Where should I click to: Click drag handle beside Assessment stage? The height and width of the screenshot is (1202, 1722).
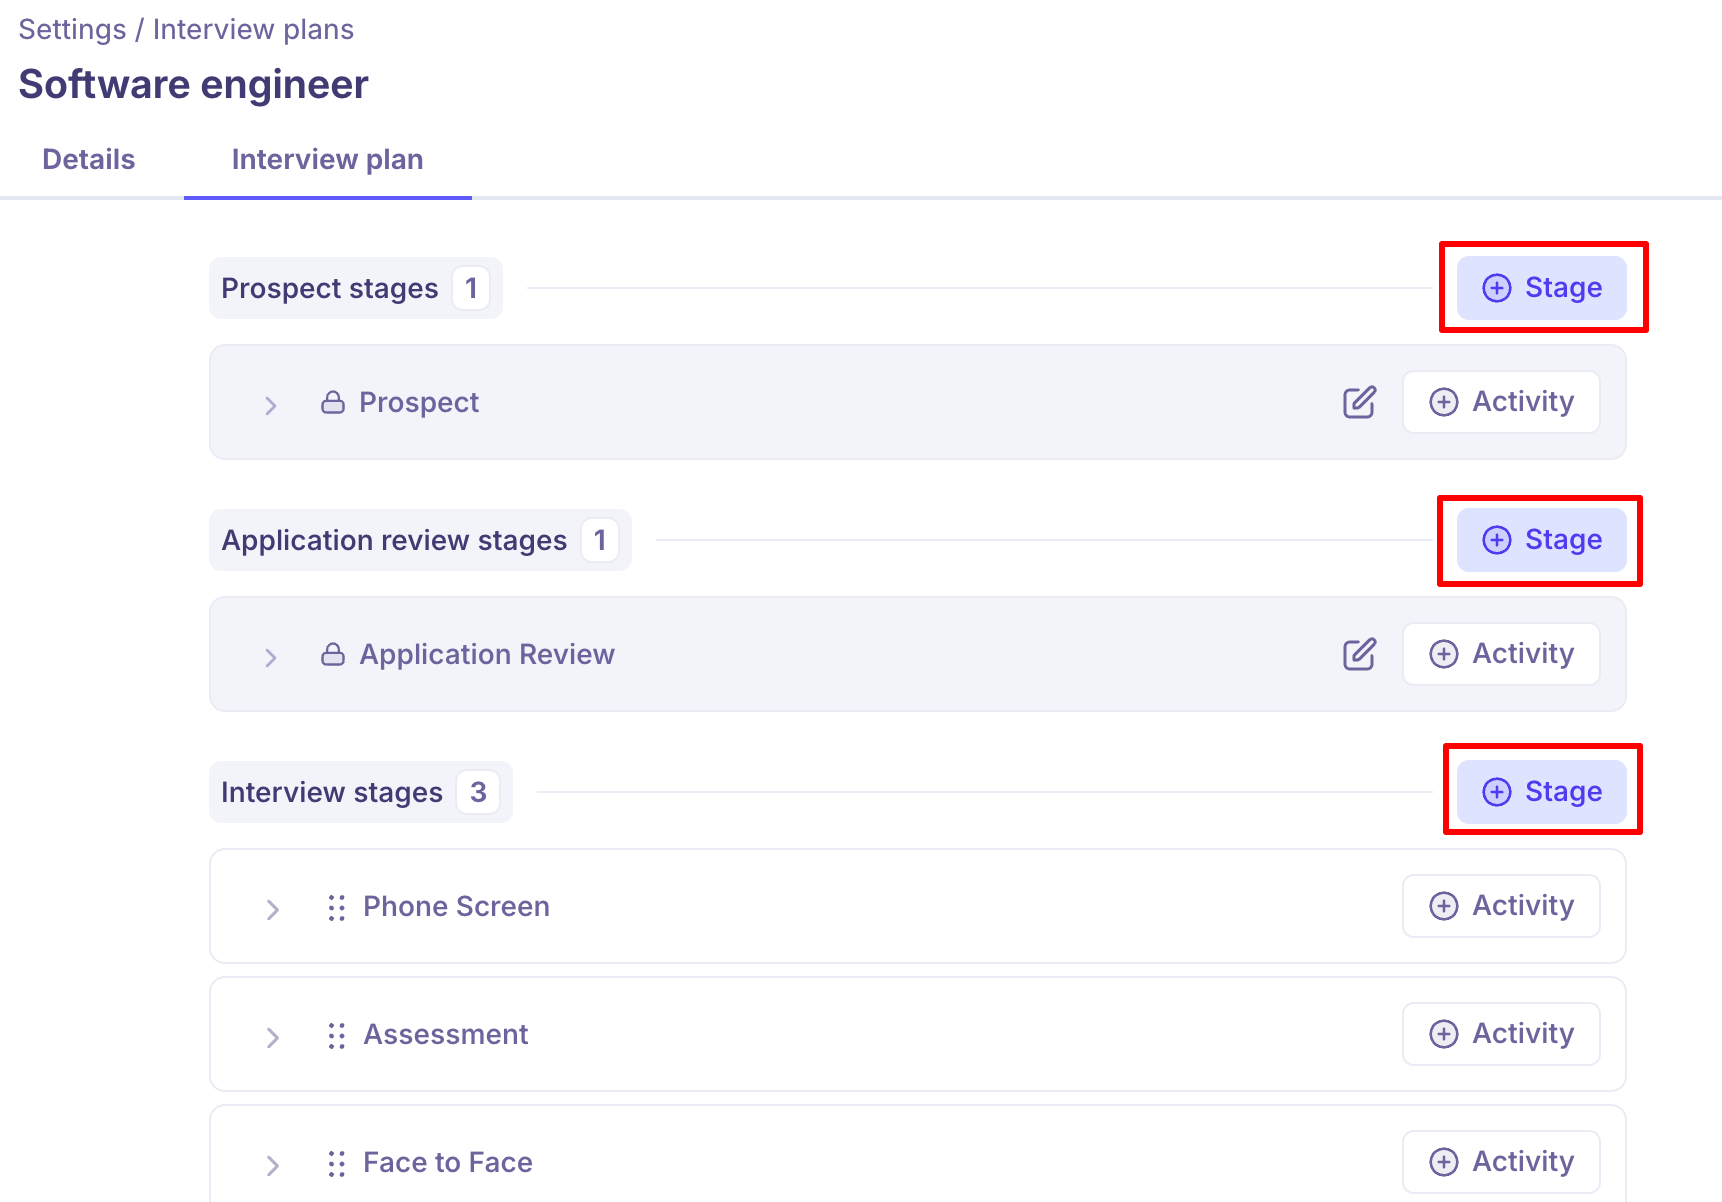[336, 1035]
